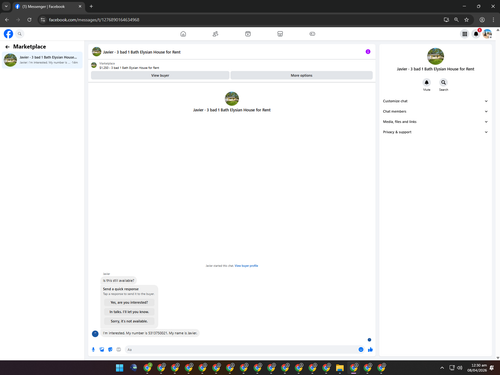Click the View buyer button
500x375 pixels.
click(x=160, y=75)
